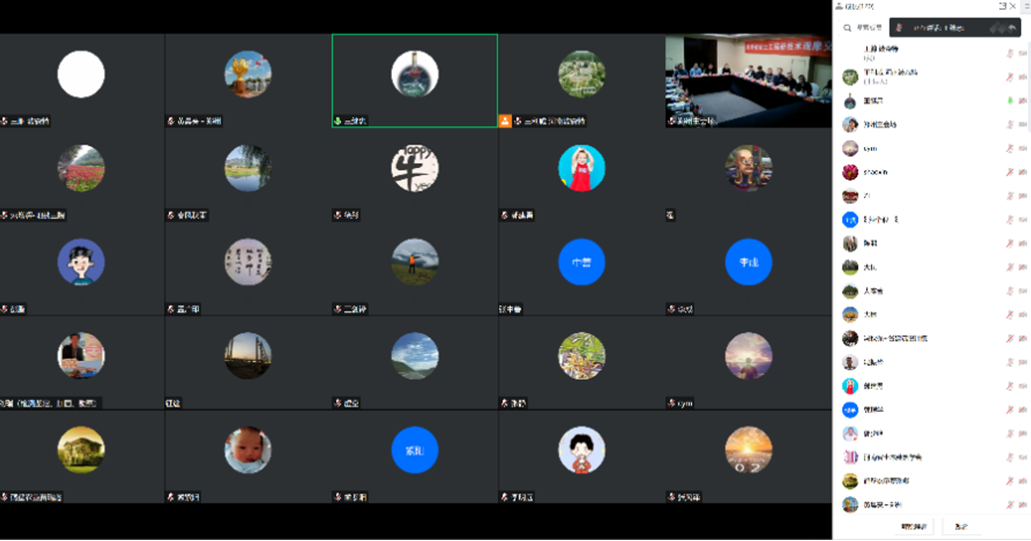
Task: Click the sunset avatar in the video grid
Action: pos(748,450)
